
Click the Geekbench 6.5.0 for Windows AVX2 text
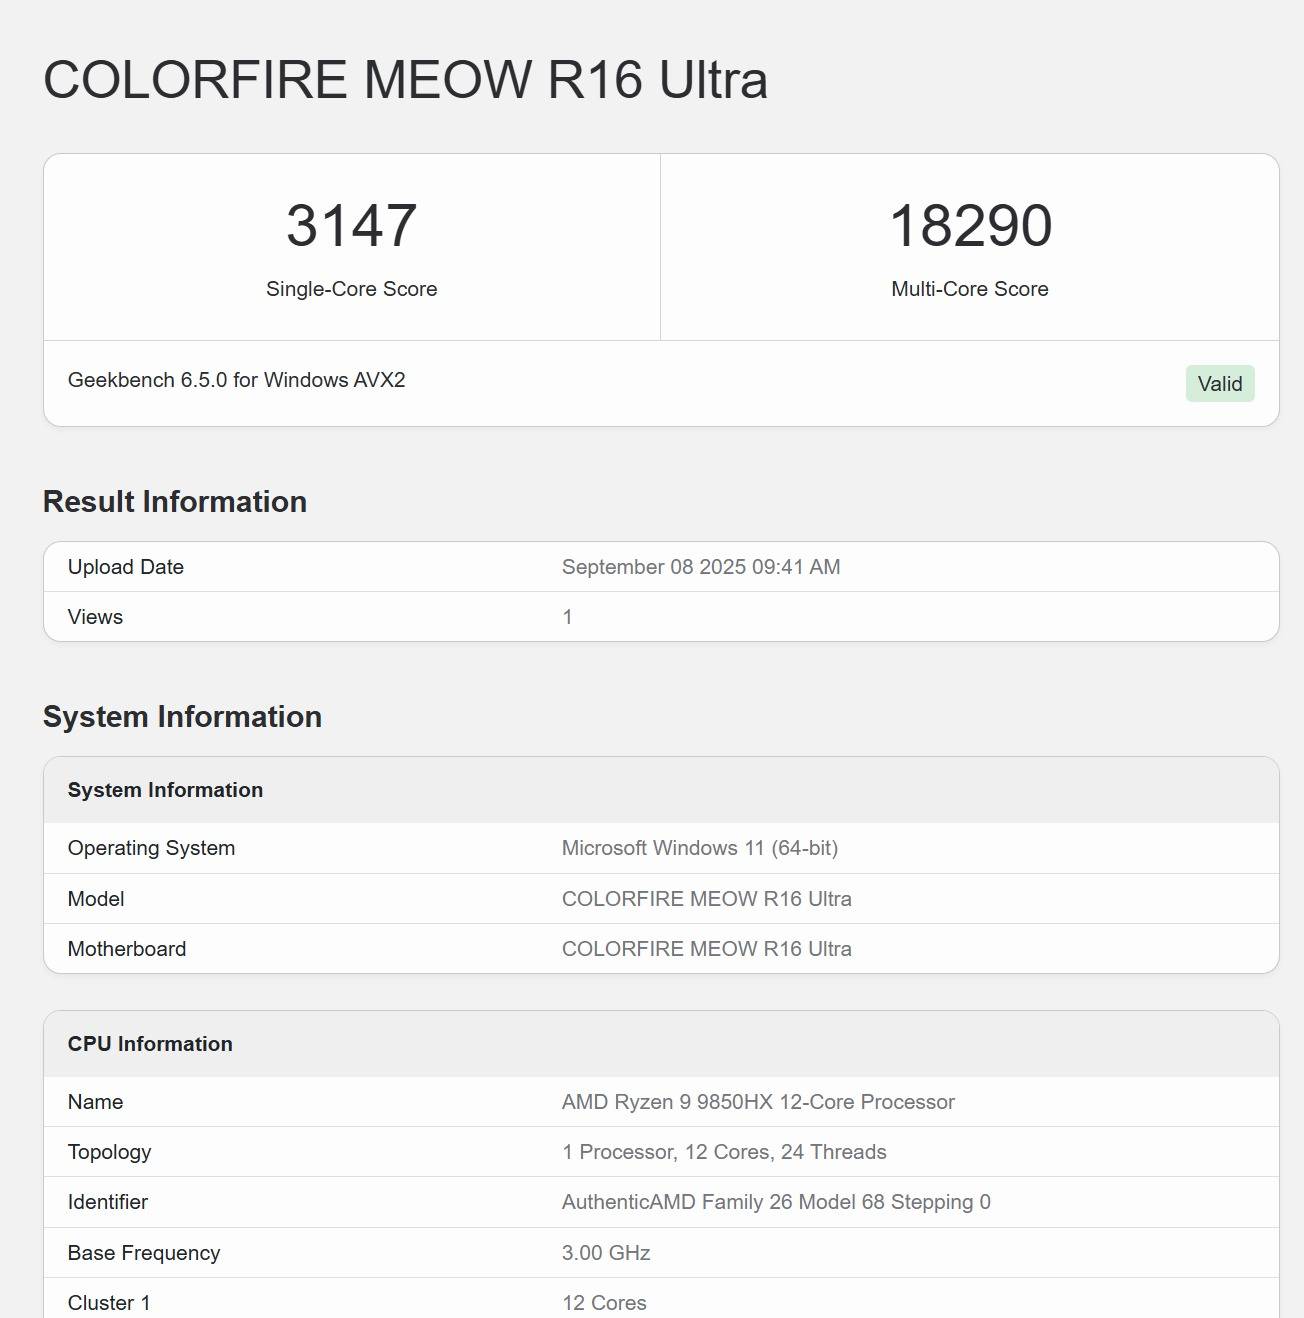[x=236, y=380]
